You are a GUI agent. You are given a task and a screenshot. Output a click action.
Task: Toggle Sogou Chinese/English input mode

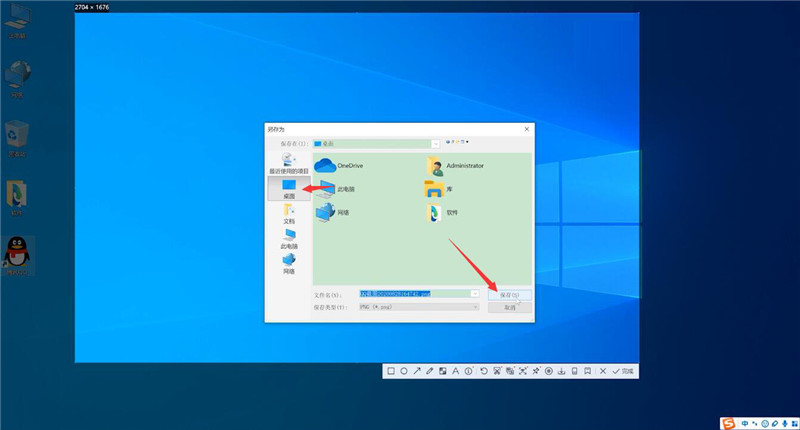(745, 424)
